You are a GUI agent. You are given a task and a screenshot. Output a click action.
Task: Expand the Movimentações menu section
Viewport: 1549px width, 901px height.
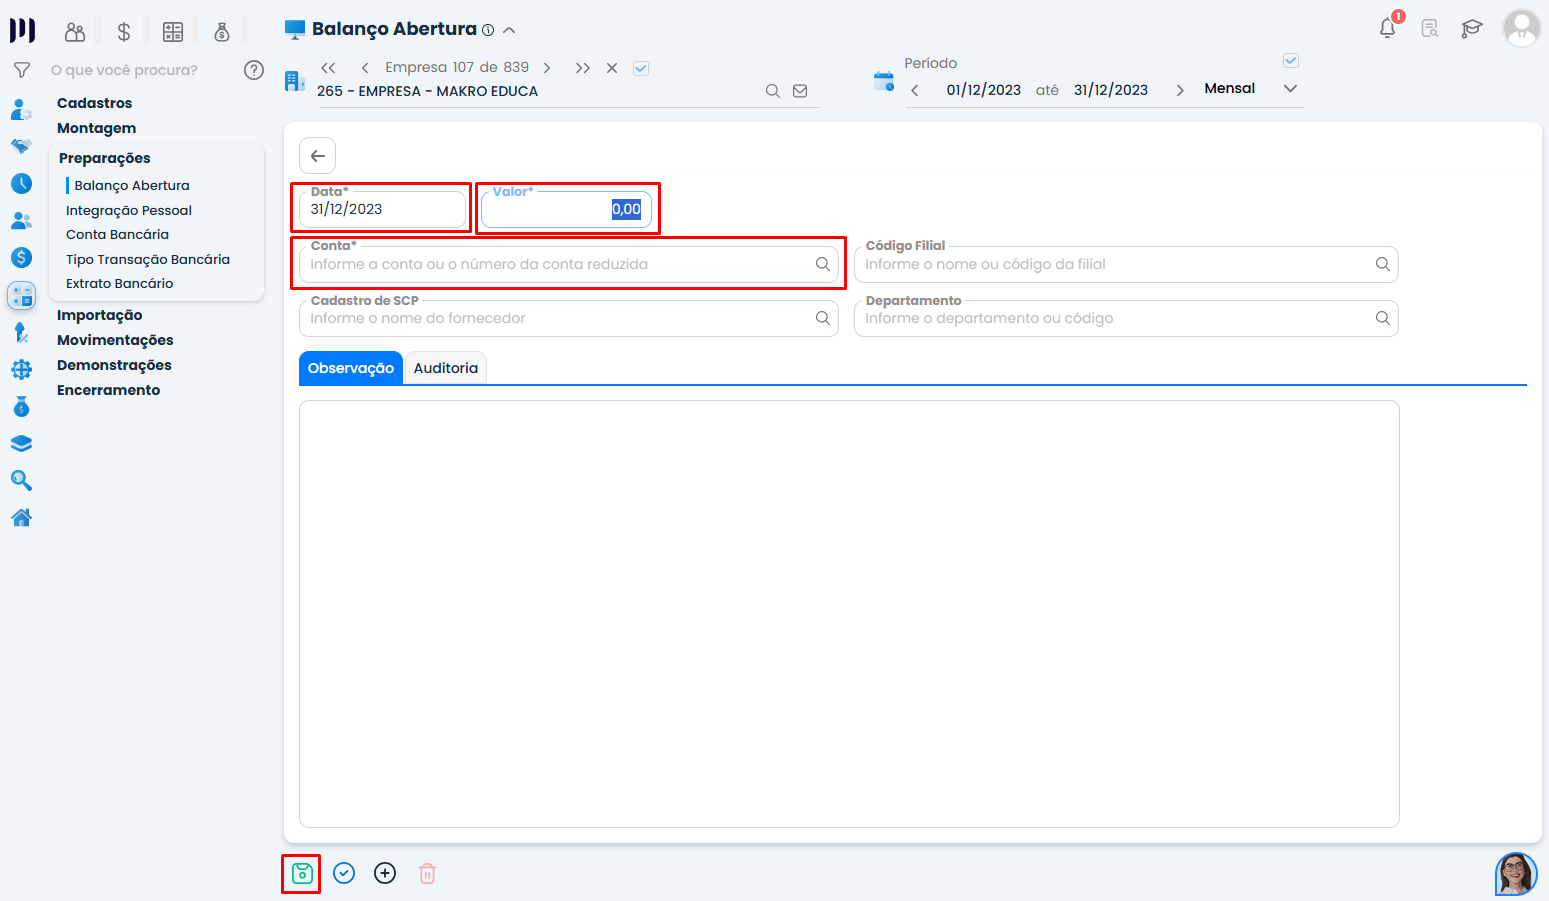click(x=115, y=340)
